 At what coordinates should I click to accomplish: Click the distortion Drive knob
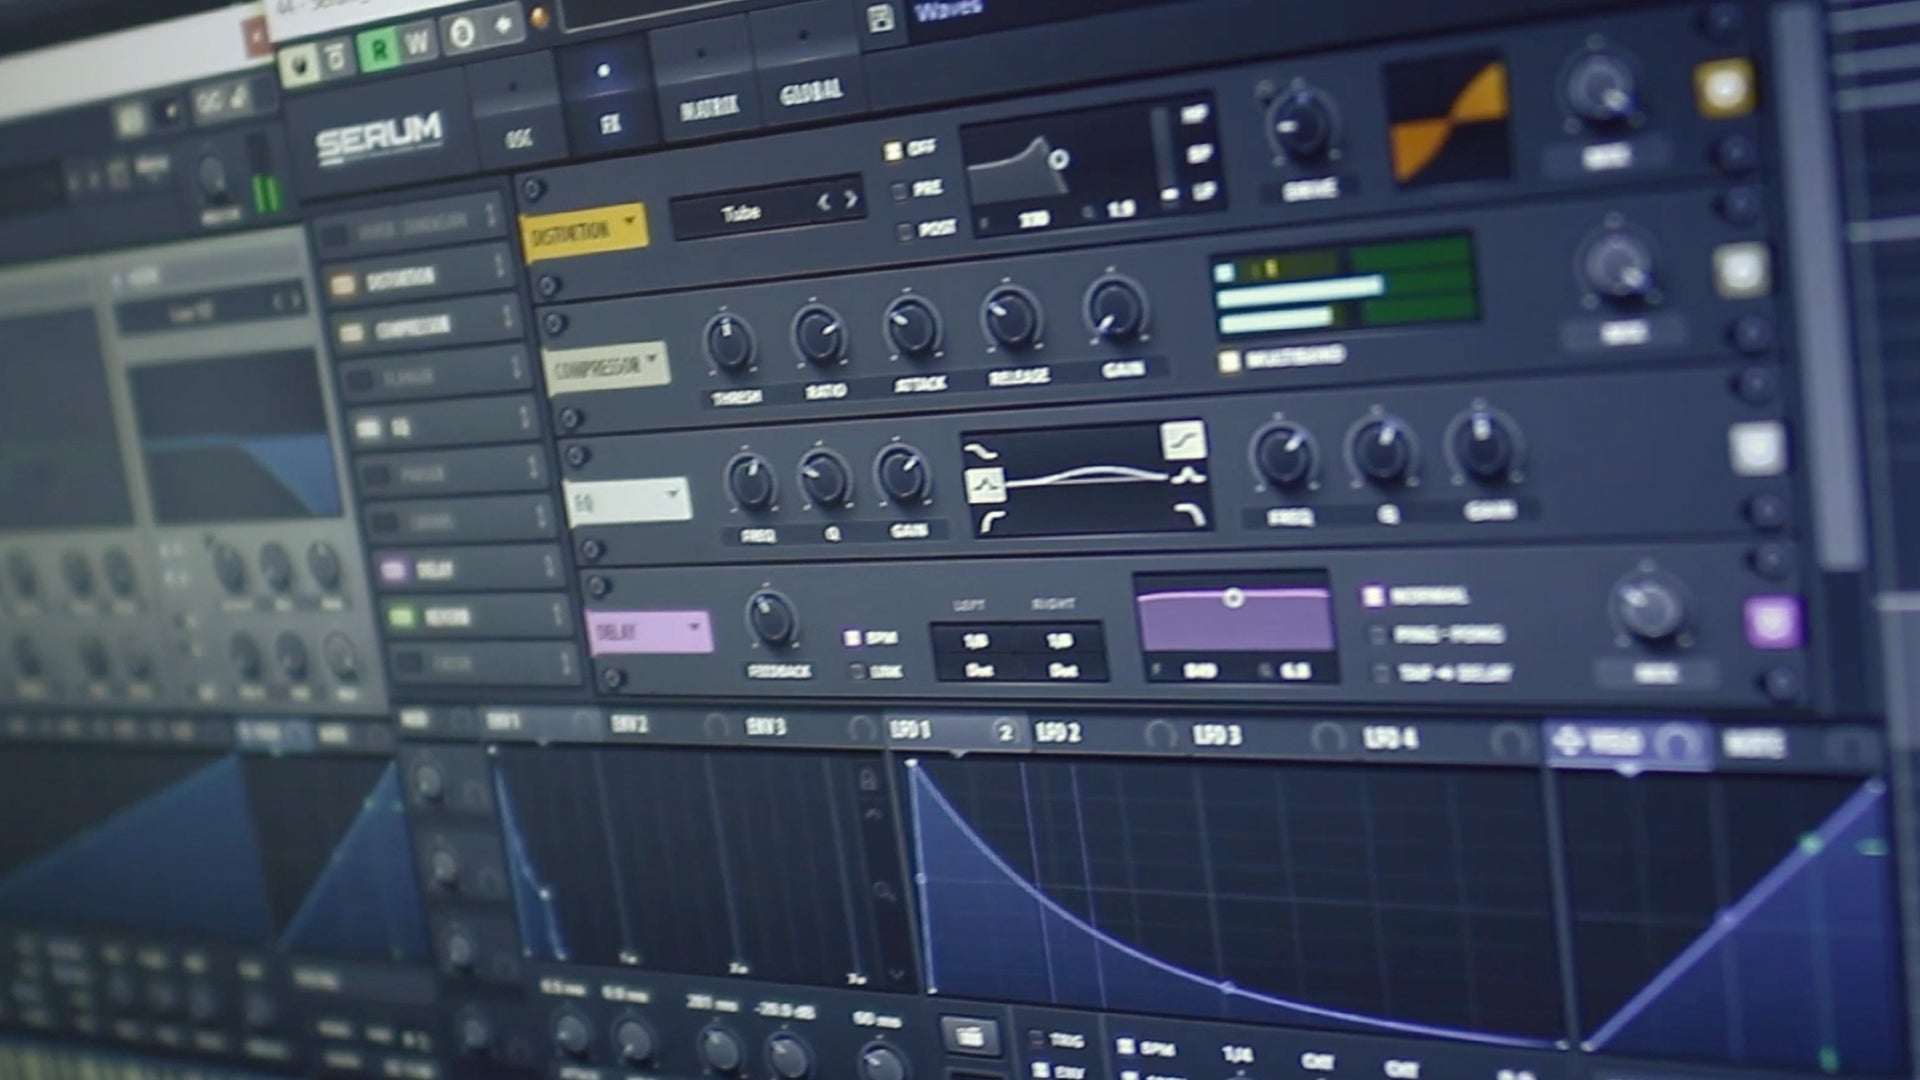[x=1301, y=126]
